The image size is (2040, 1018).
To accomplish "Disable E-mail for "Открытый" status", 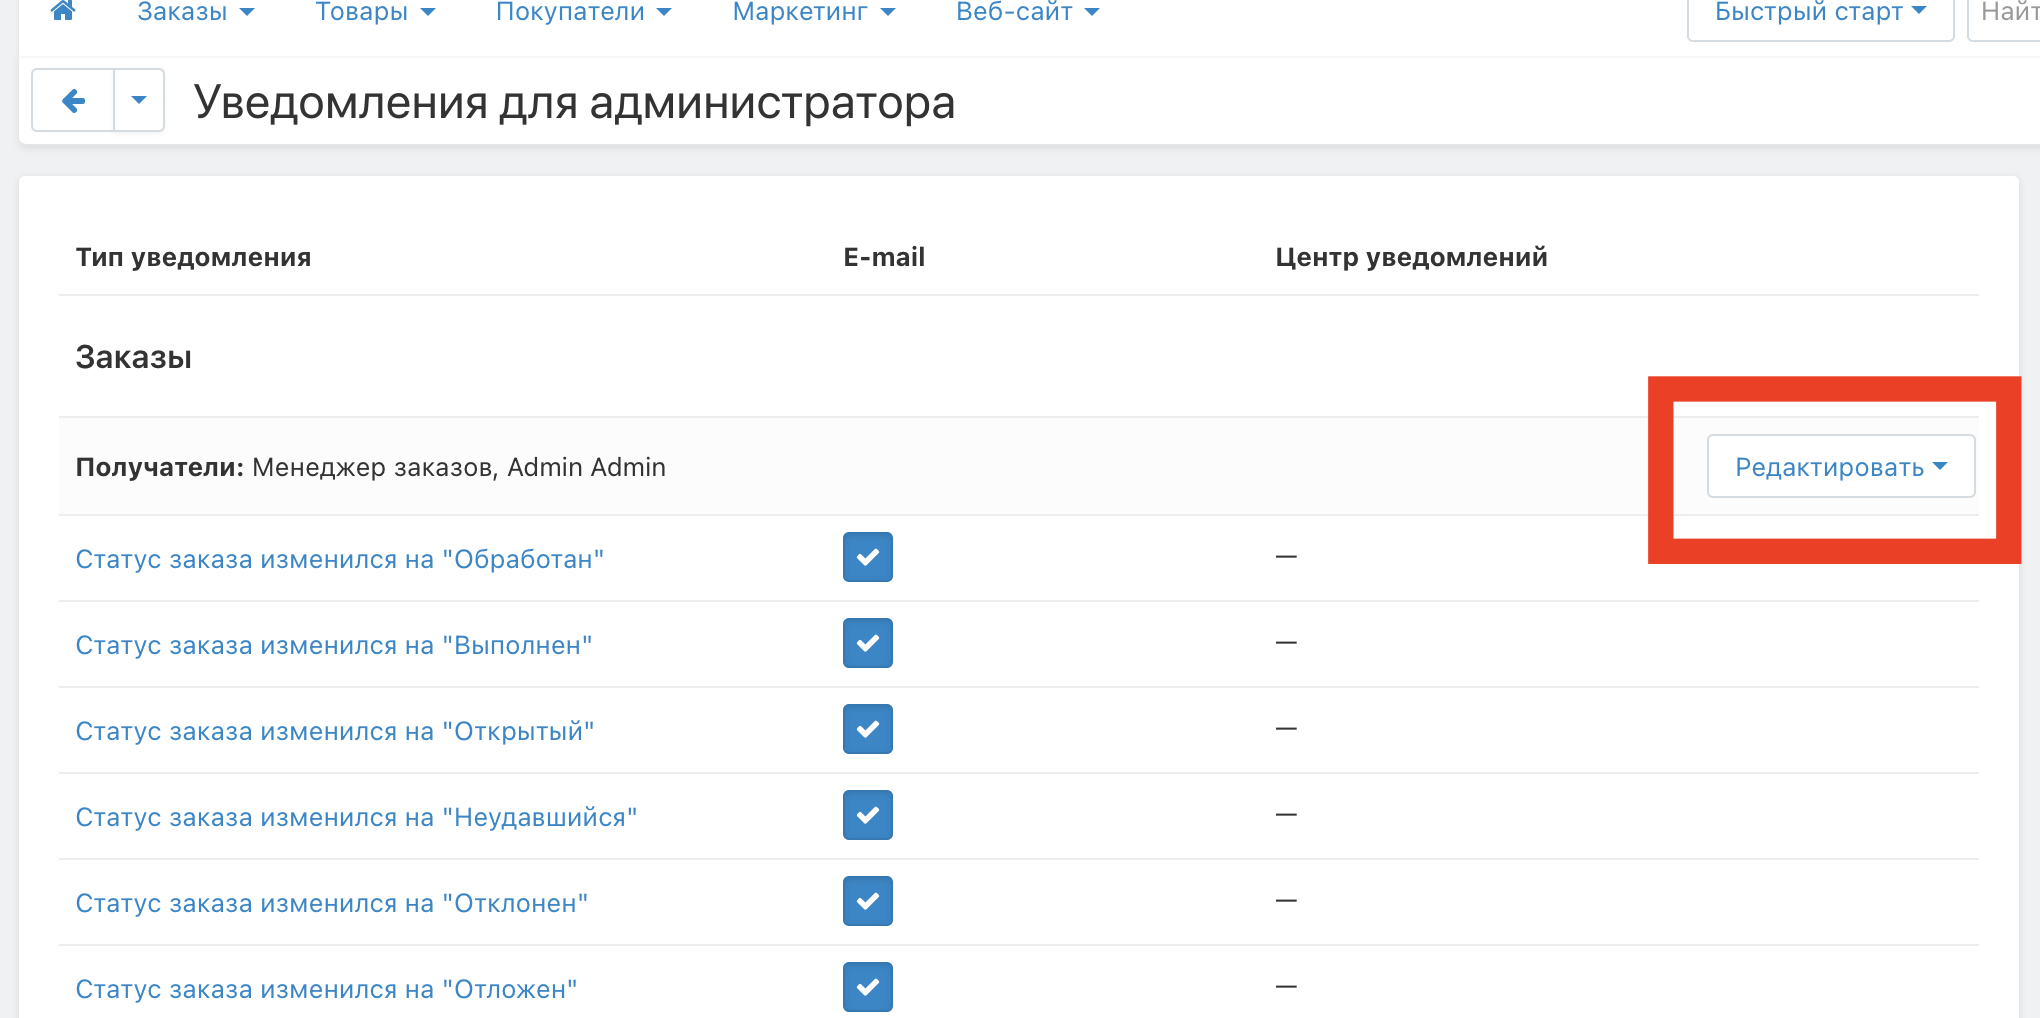I will (x=867, y=729).
